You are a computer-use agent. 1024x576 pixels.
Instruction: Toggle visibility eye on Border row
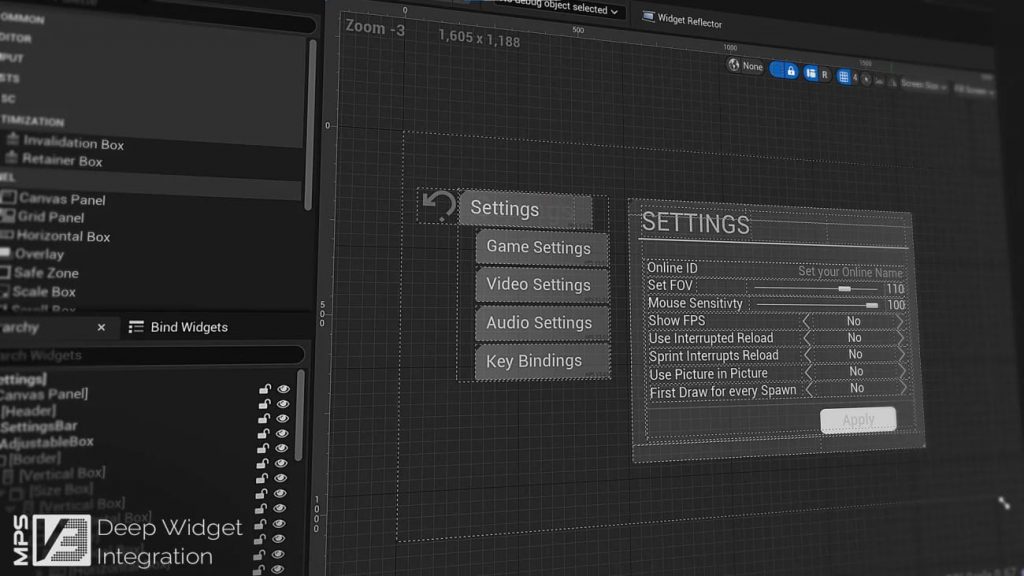(x=281, y=463)
